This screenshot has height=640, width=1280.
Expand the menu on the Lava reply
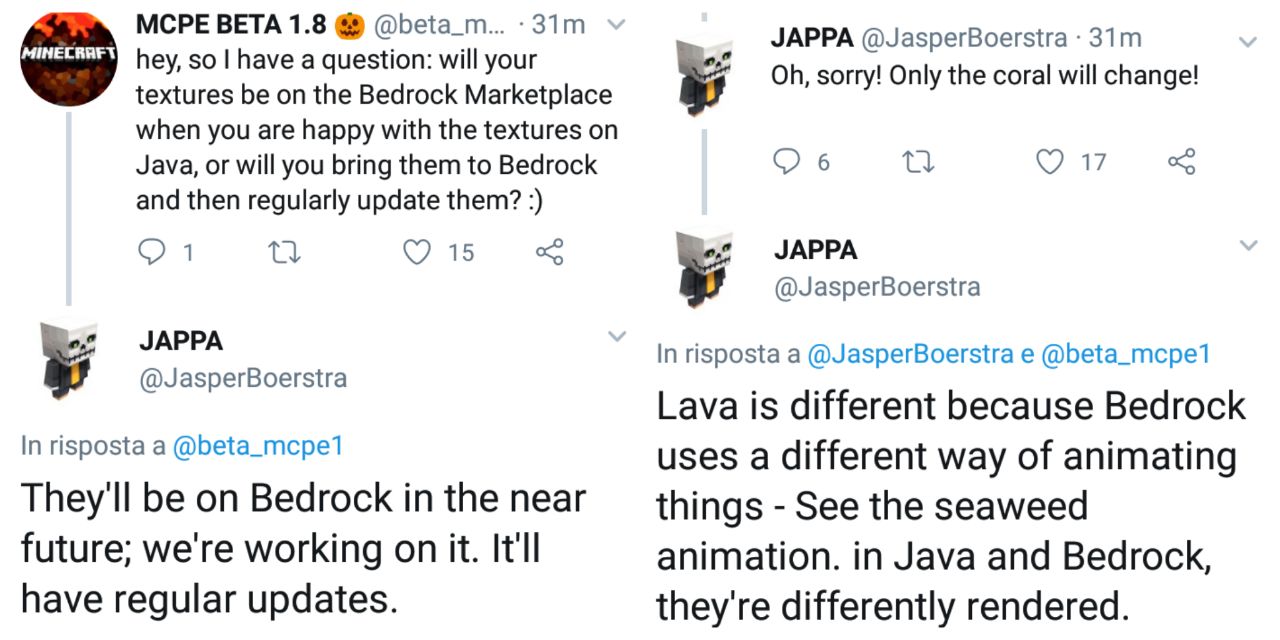1247,246
